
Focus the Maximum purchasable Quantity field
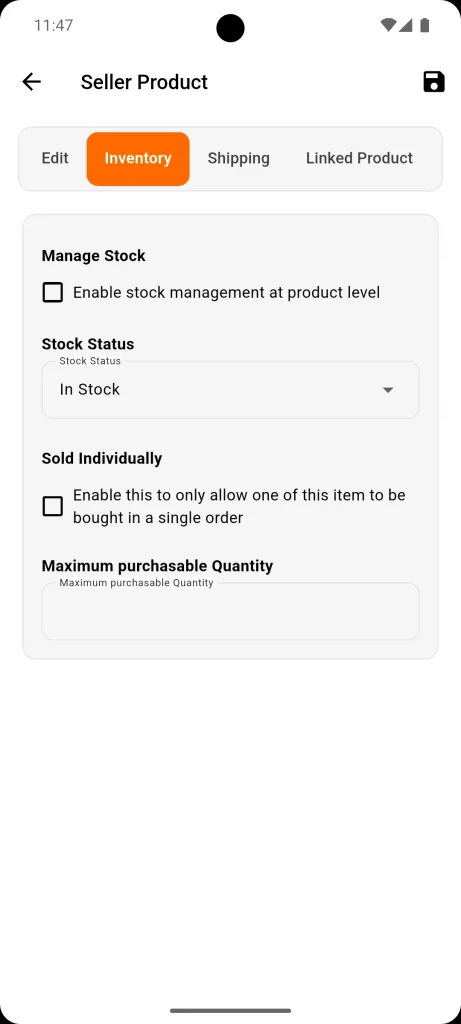pyautogui.click(x=230, y=611)
